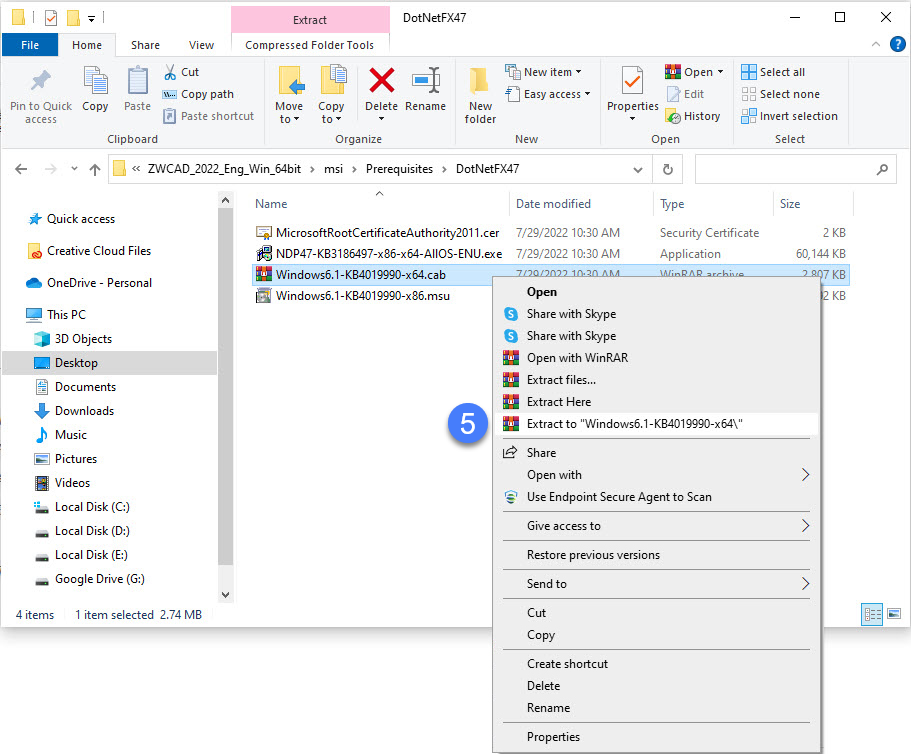Expand the ribbon Open dropdown arrow
The image size is (911, 754).
coord(720,72)
